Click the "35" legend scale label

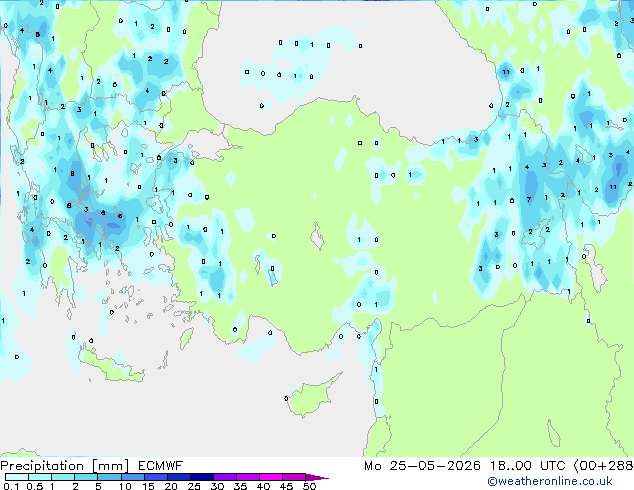click(x=240, y=486)
